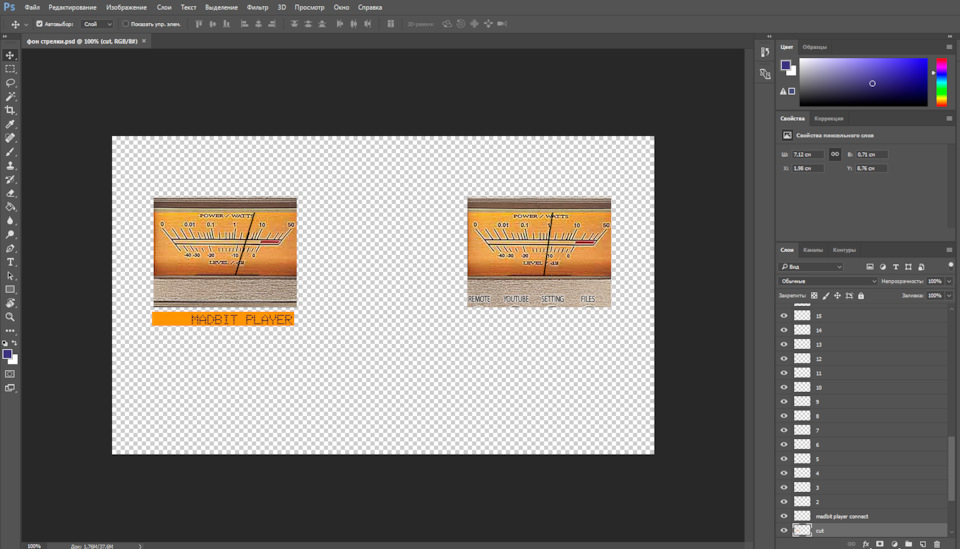960x549 pixels.
Task: Open the Color panel options menu
Action: [x=949, y=47]
